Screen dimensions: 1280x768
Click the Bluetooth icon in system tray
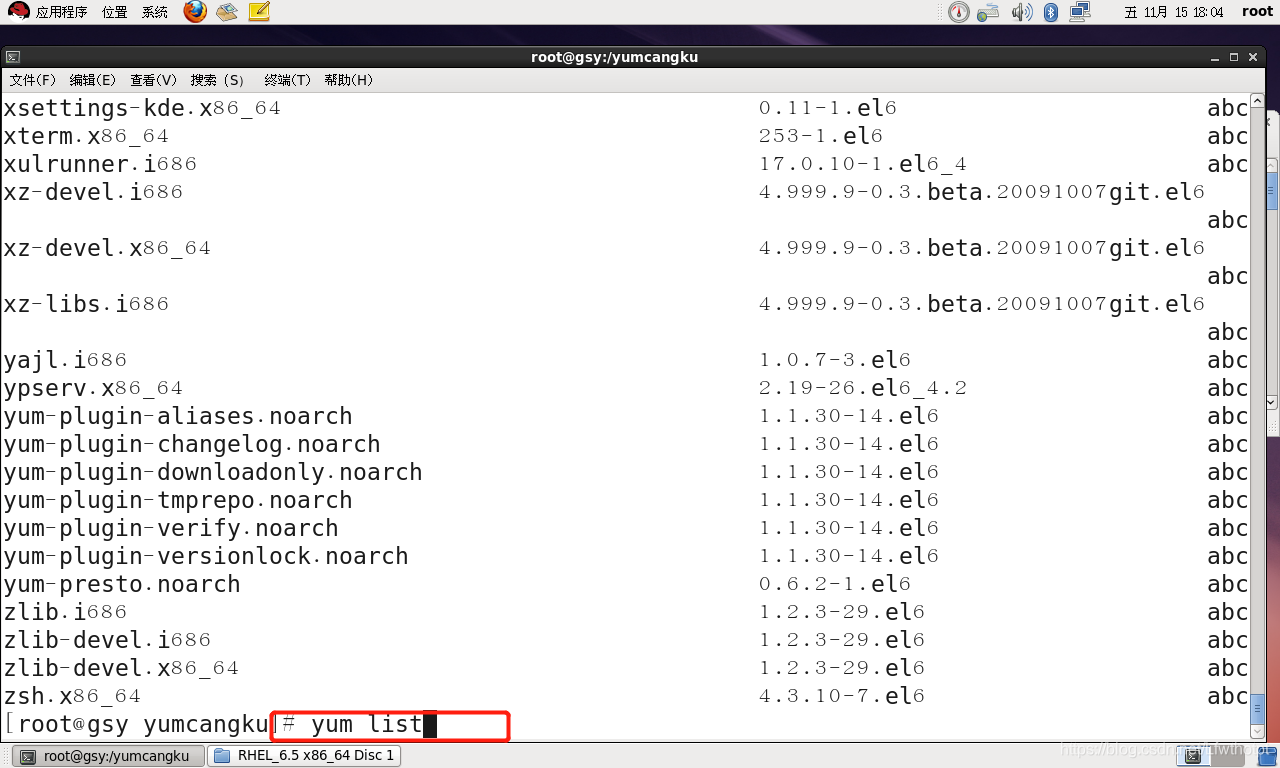click(x=1051, y=12)
